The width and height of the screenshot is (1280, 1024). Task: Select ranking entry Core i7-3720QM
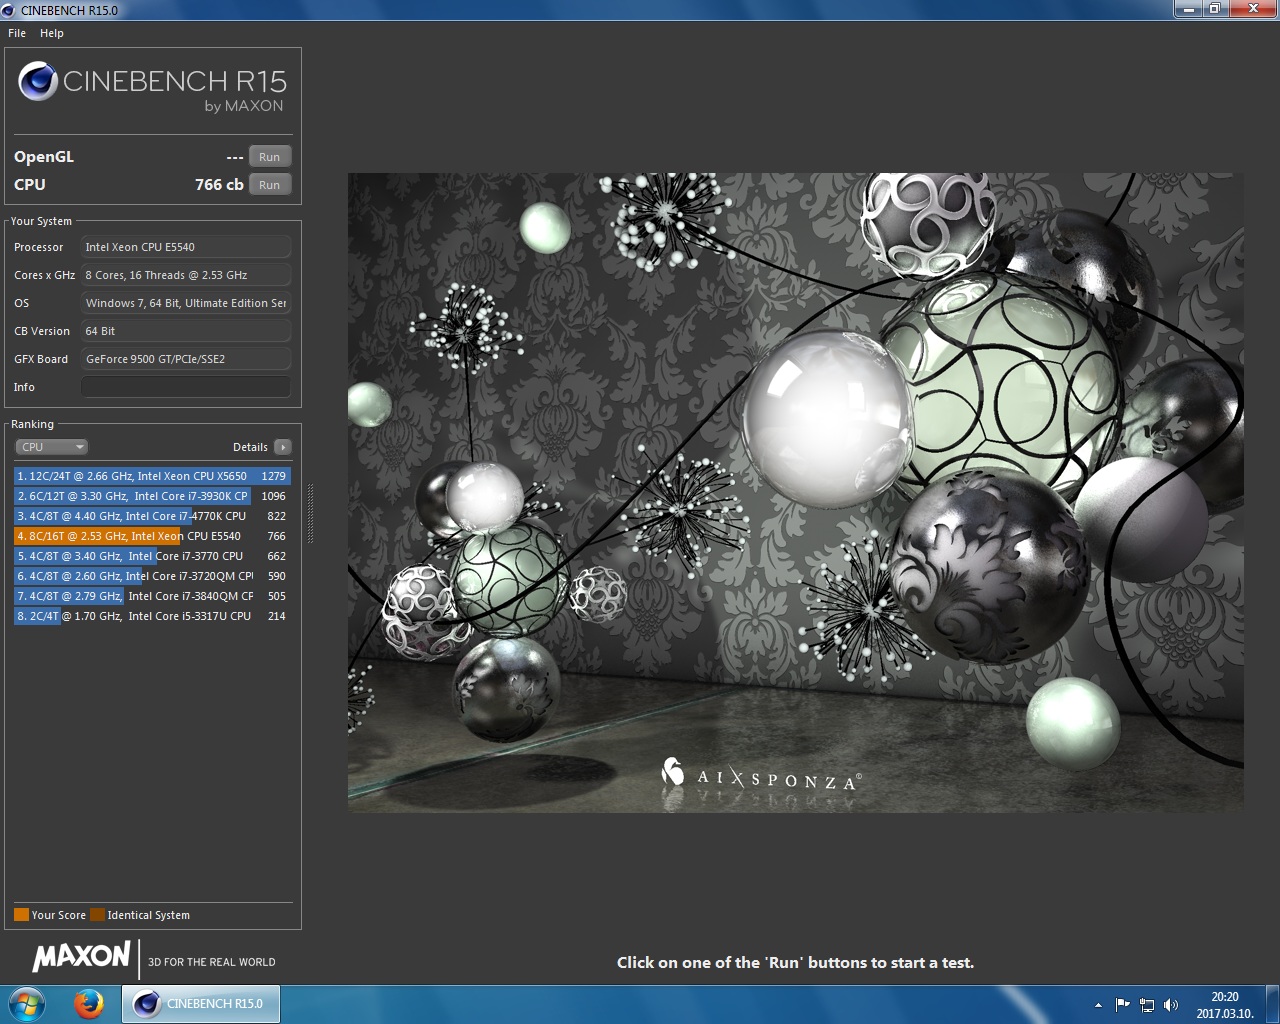152,576
